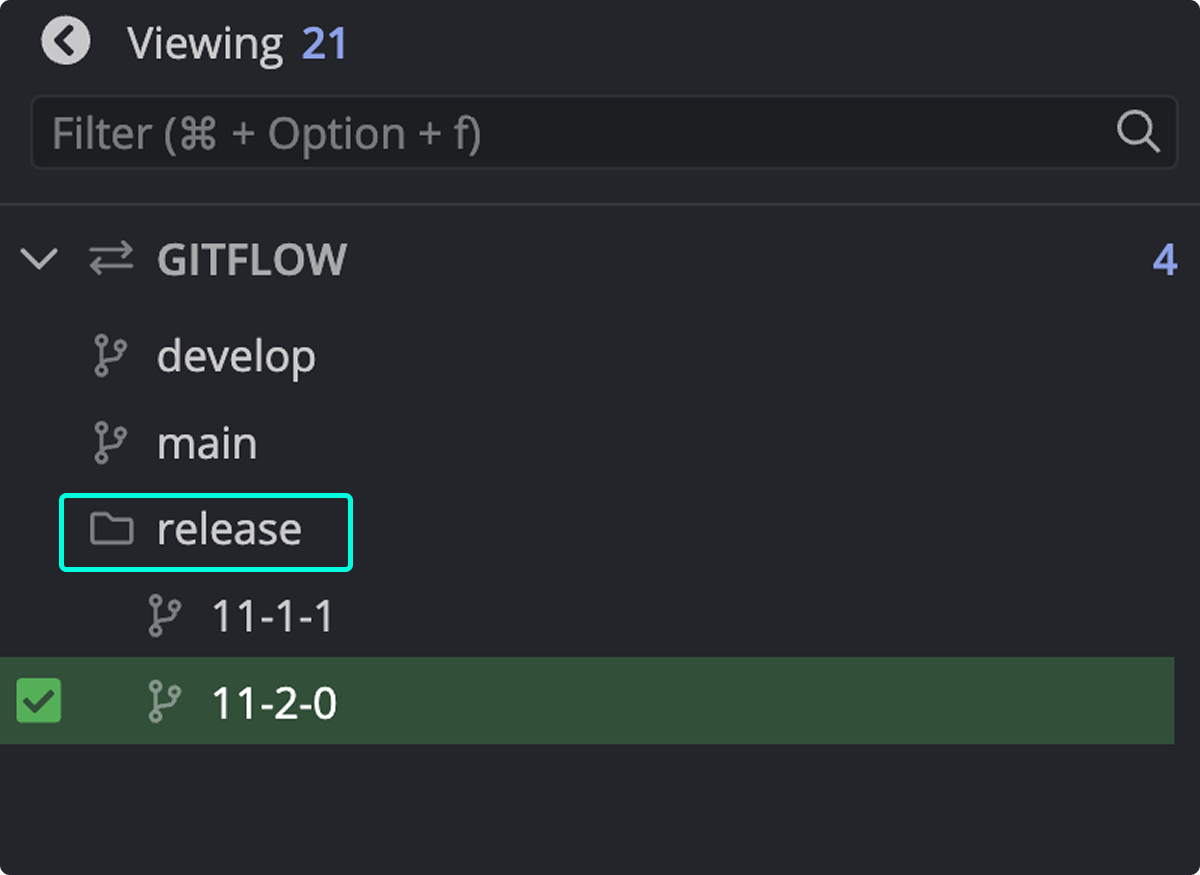Click the branch icon next to main
This screenshot has height=875, width=1200.
pyautogui.click(x=110, y=441)
